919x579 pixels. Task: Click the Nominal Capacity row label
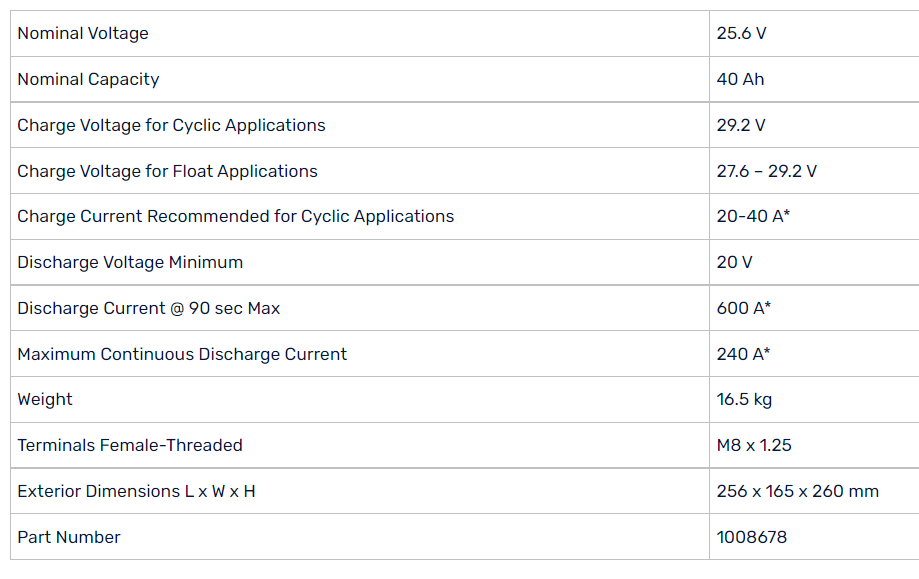pos(88,80)
